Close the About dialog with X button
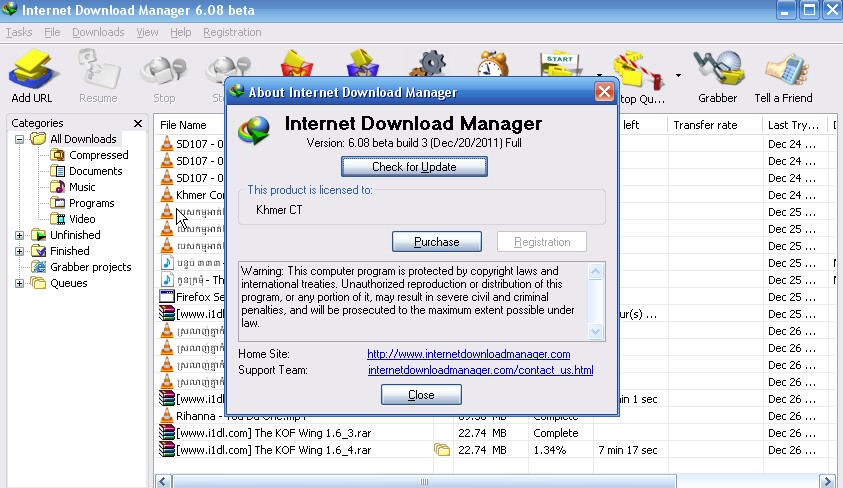The width and height of the screenshot is (843, 488). (604, 92)
